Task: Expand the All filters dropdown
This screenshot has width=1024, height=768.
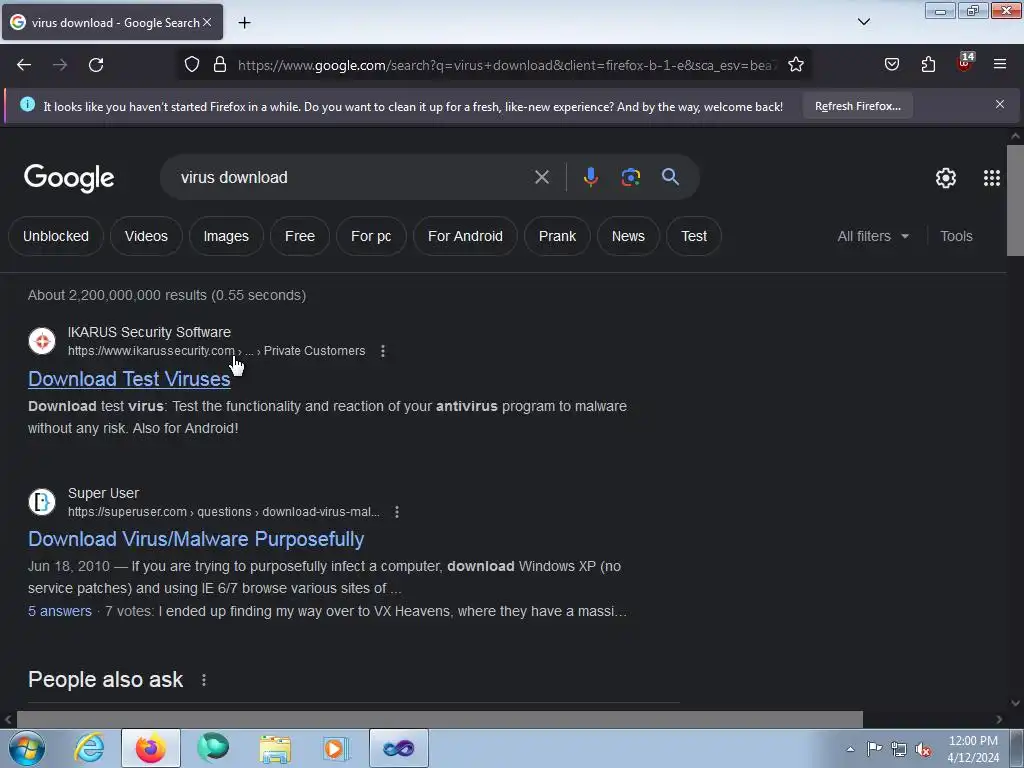Action: click(x=873, y=236)
